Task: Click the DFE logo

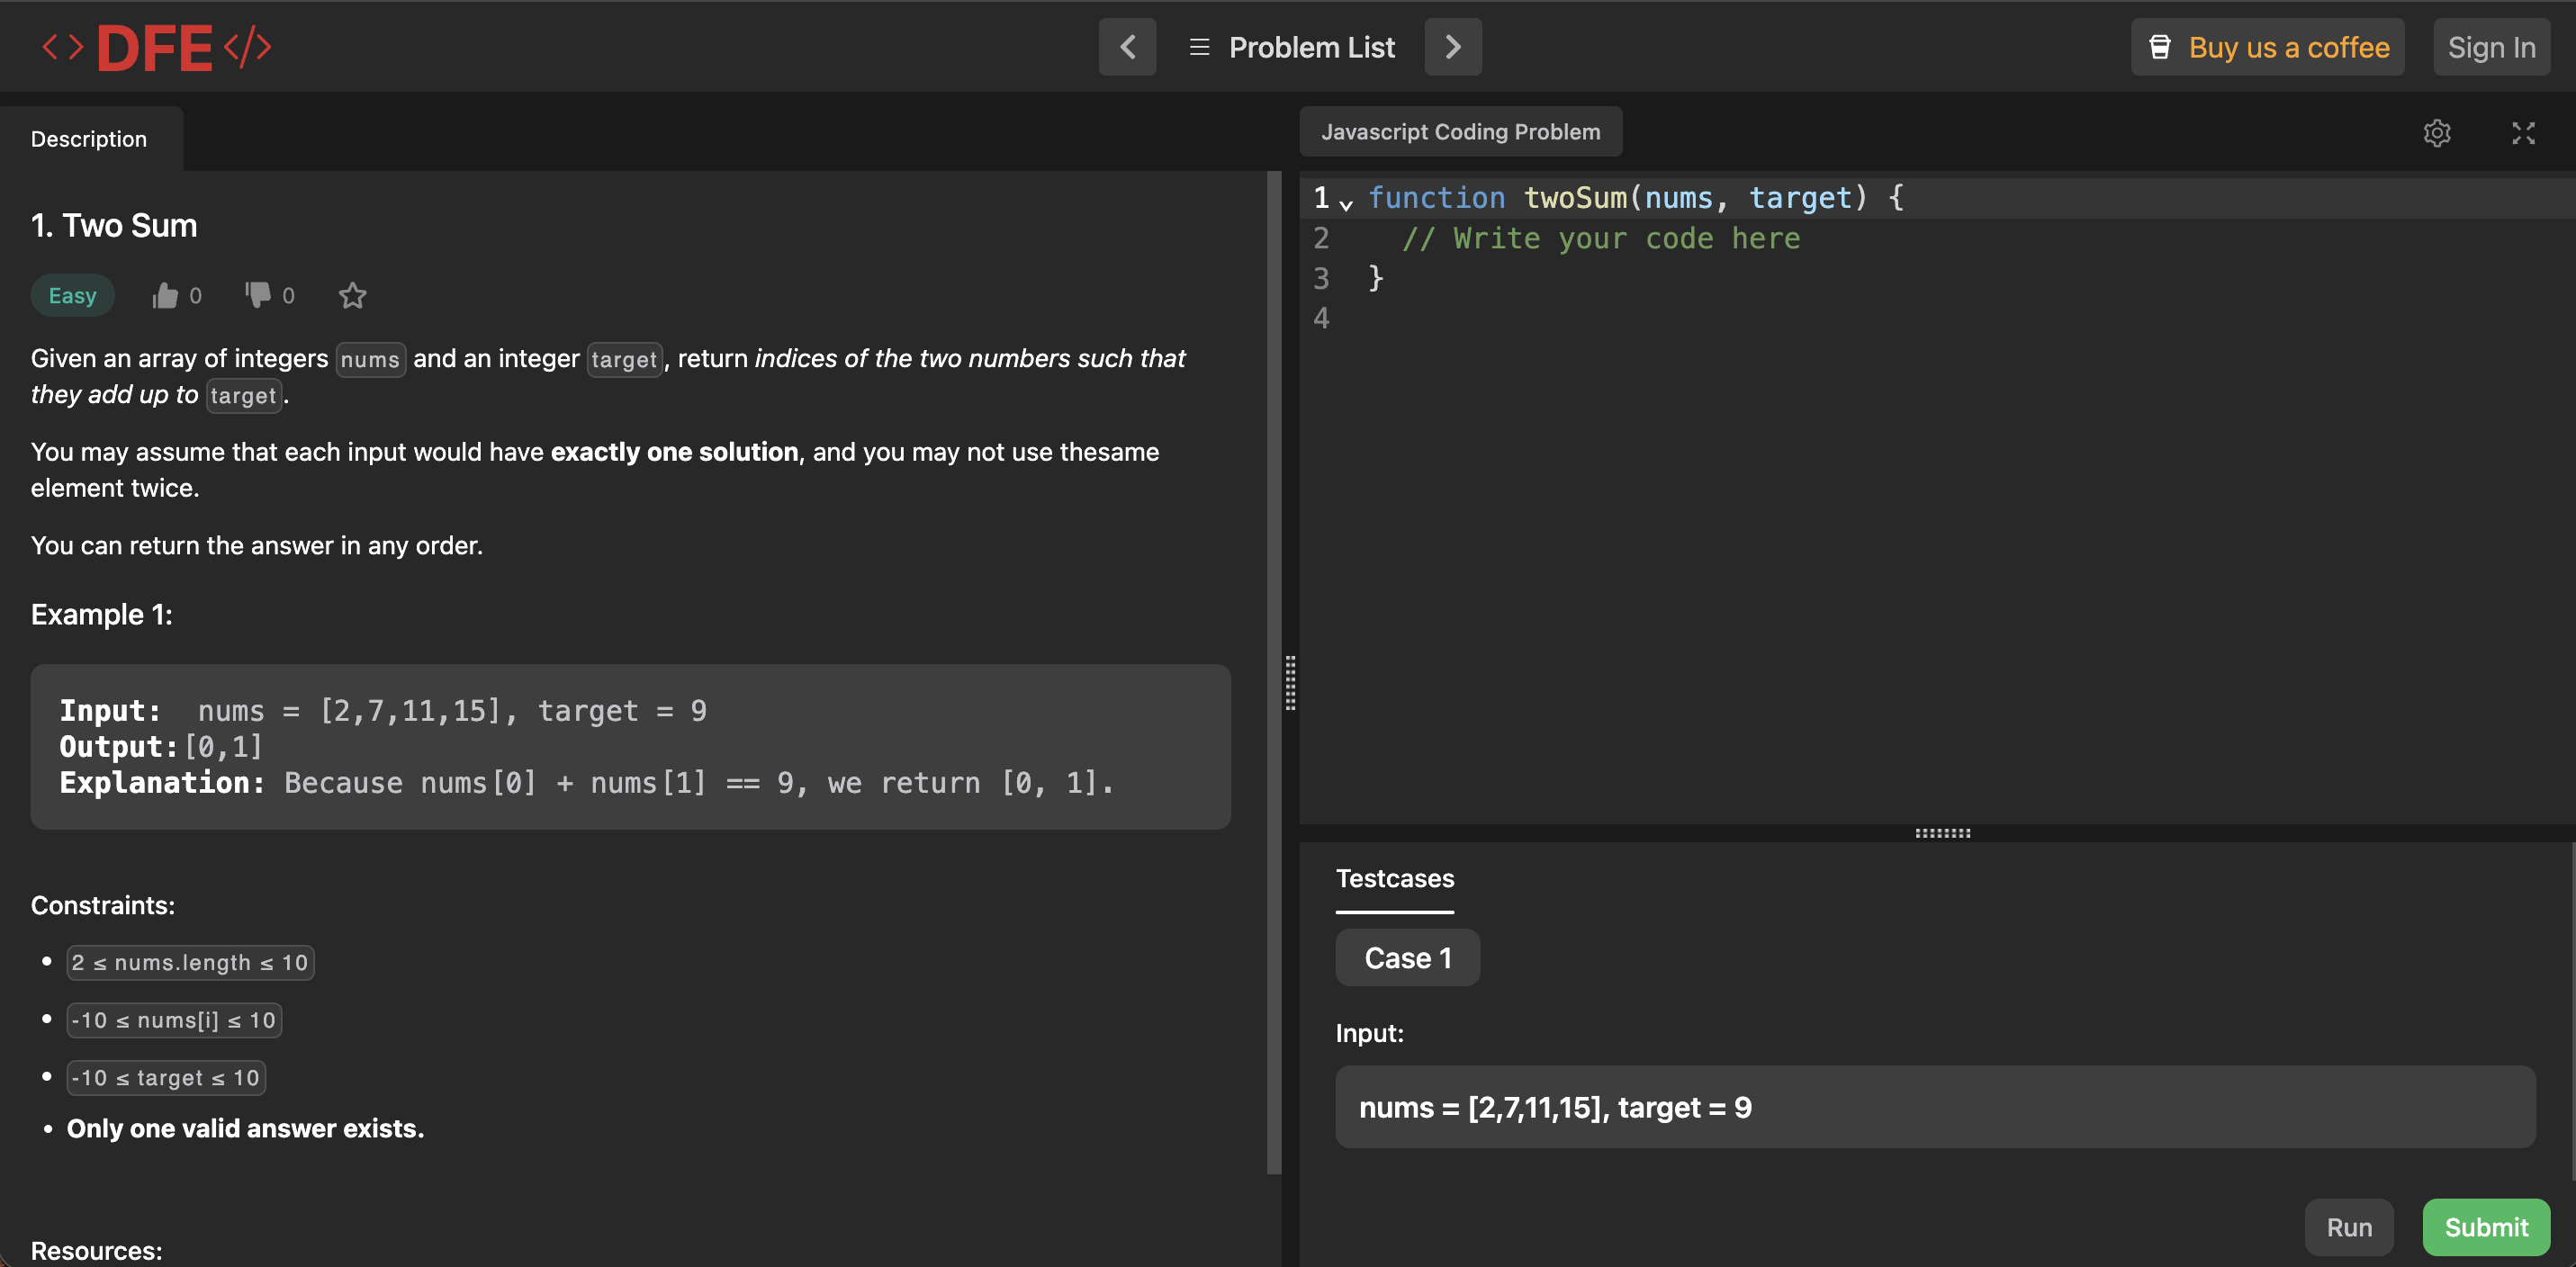Action: 157,46
